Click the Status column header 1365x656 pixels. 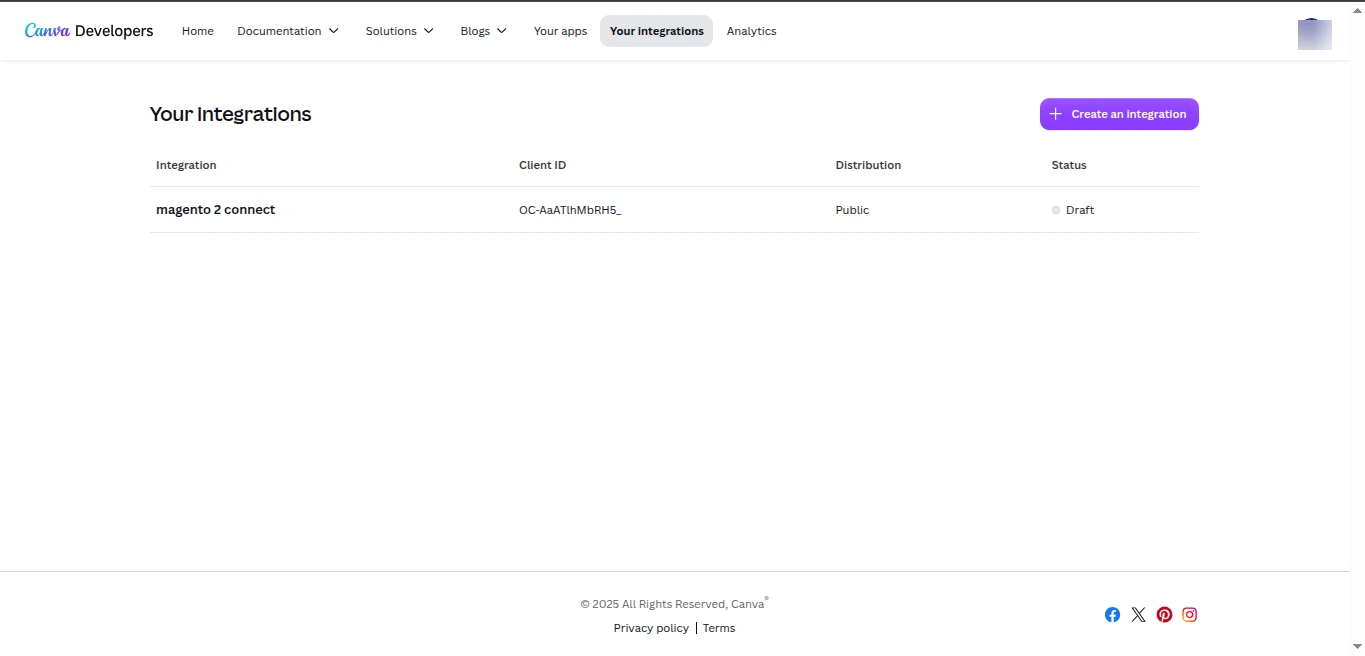1069,165
